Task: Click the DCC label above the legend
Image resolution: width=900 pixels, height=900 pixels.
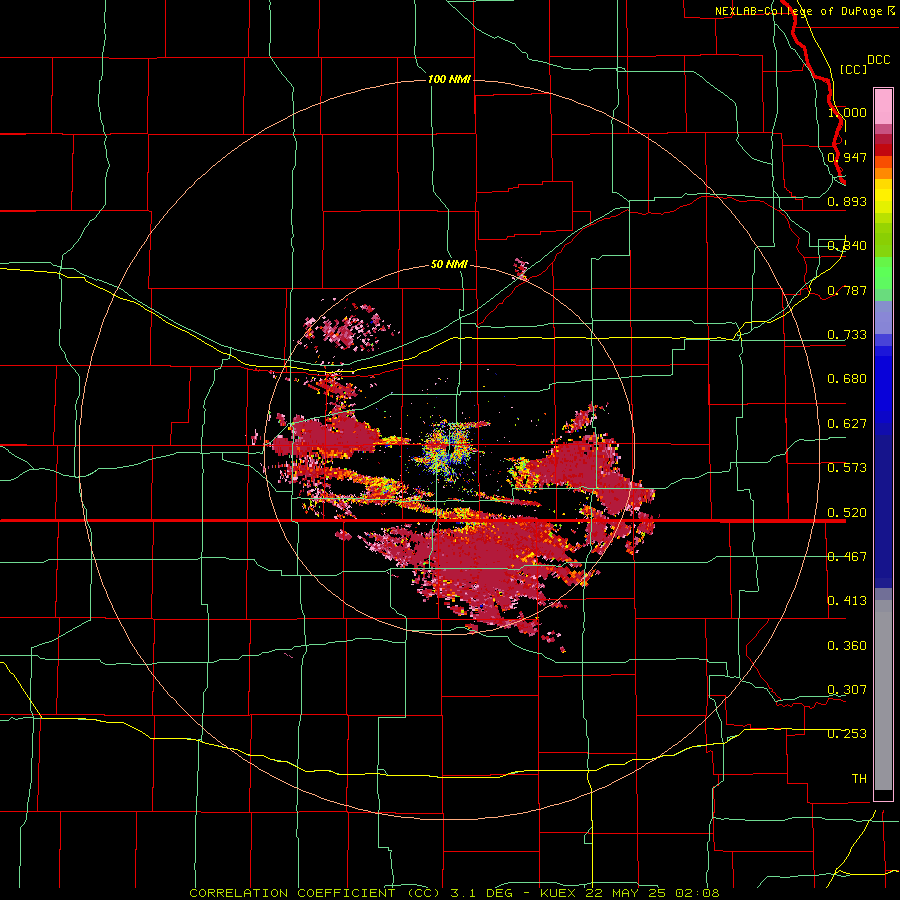Action: point(879,60)
